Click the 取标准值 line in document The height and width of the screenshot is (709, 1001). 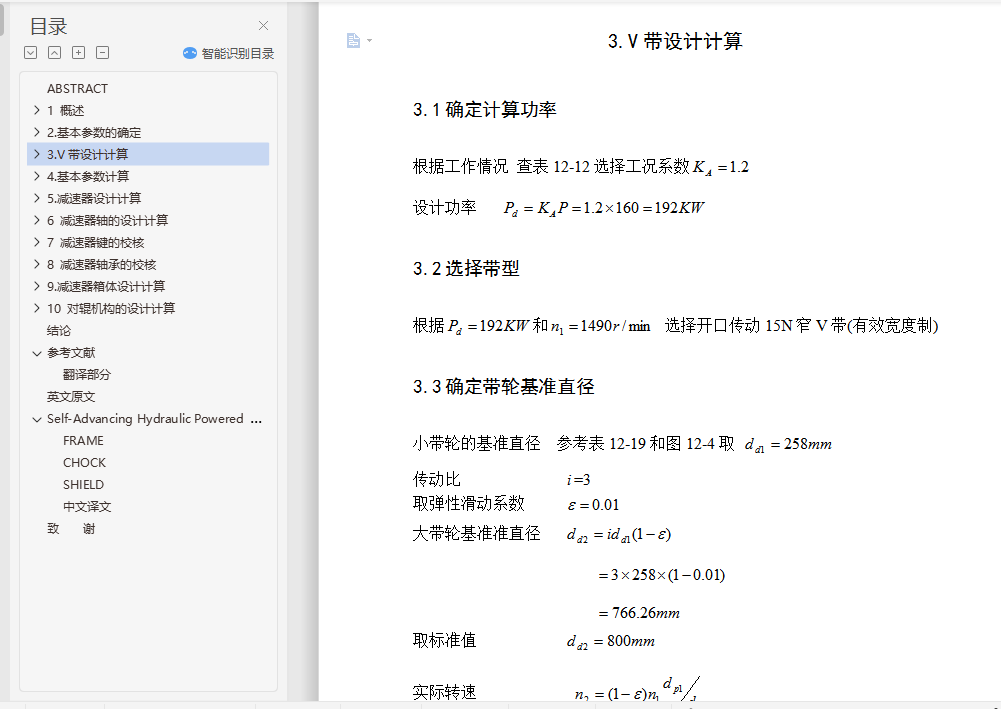coord(534,641)
